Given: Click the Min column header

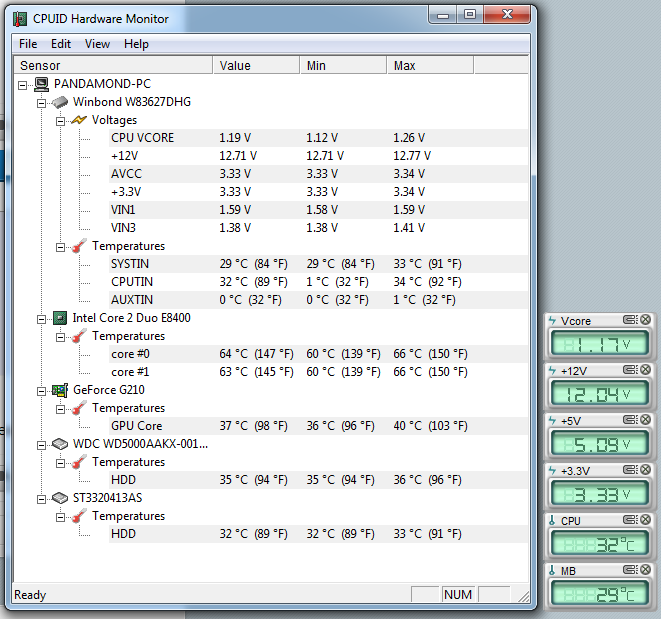Looking at the screenshot, I should point(344,65).
